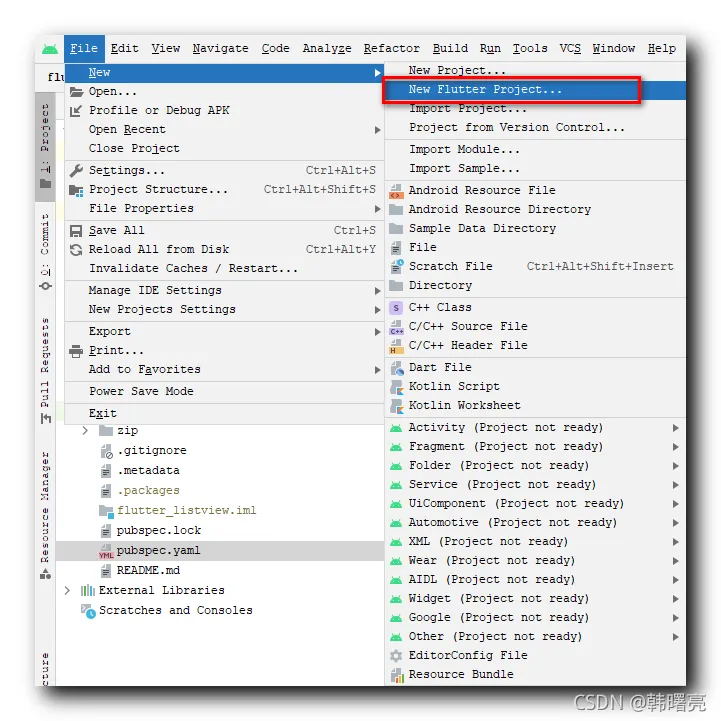This screenshot has height=721, width=721.
Task: Choose Import Sample entry
Action: coord(535,169)
